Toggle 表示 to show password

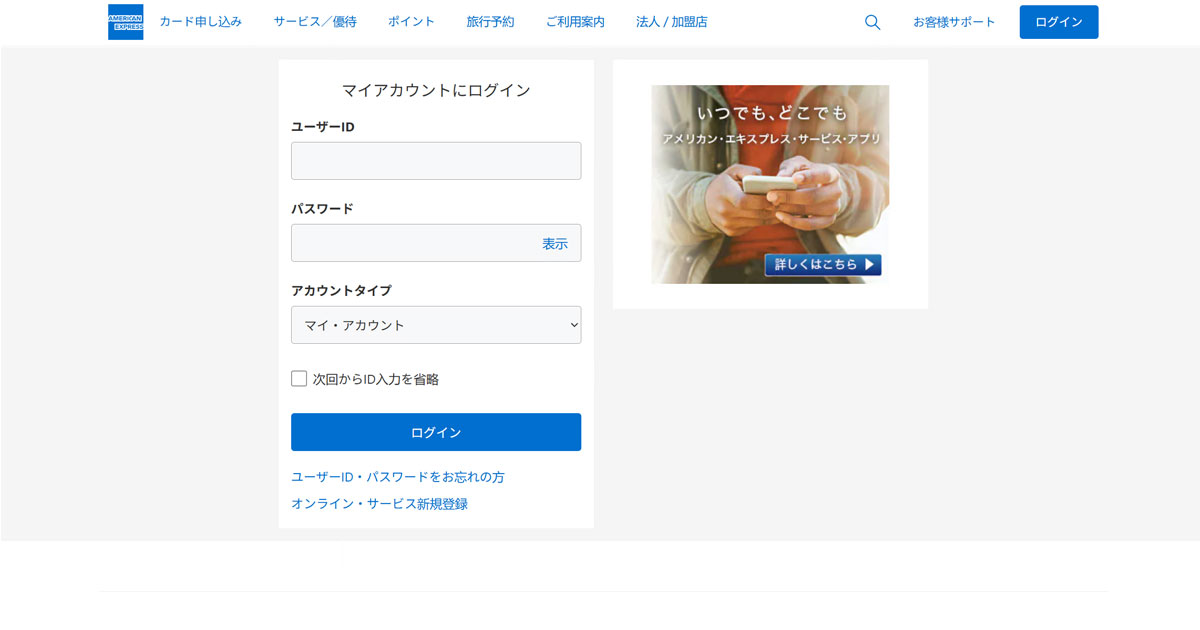(555, 243)
